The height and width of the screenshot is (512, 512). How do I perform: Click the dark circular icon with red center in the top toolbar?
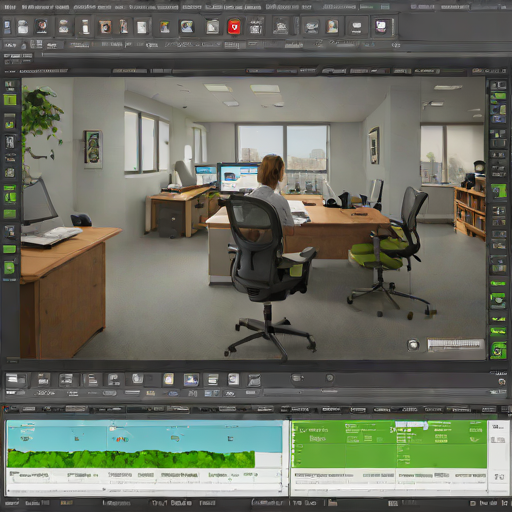click(x=41, y=26)
